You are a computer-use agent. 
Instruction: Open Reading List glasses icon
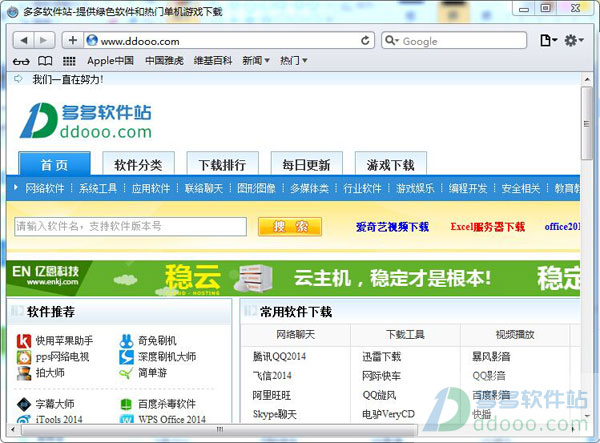point(21,61)
